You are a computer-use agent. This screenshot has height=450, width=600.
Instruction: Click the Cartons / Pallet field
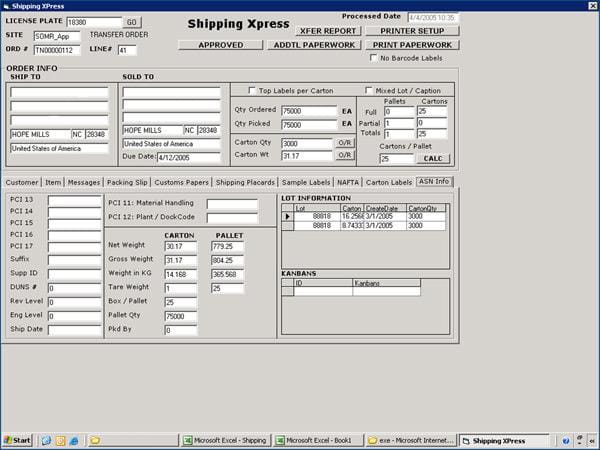click(397, 158)
